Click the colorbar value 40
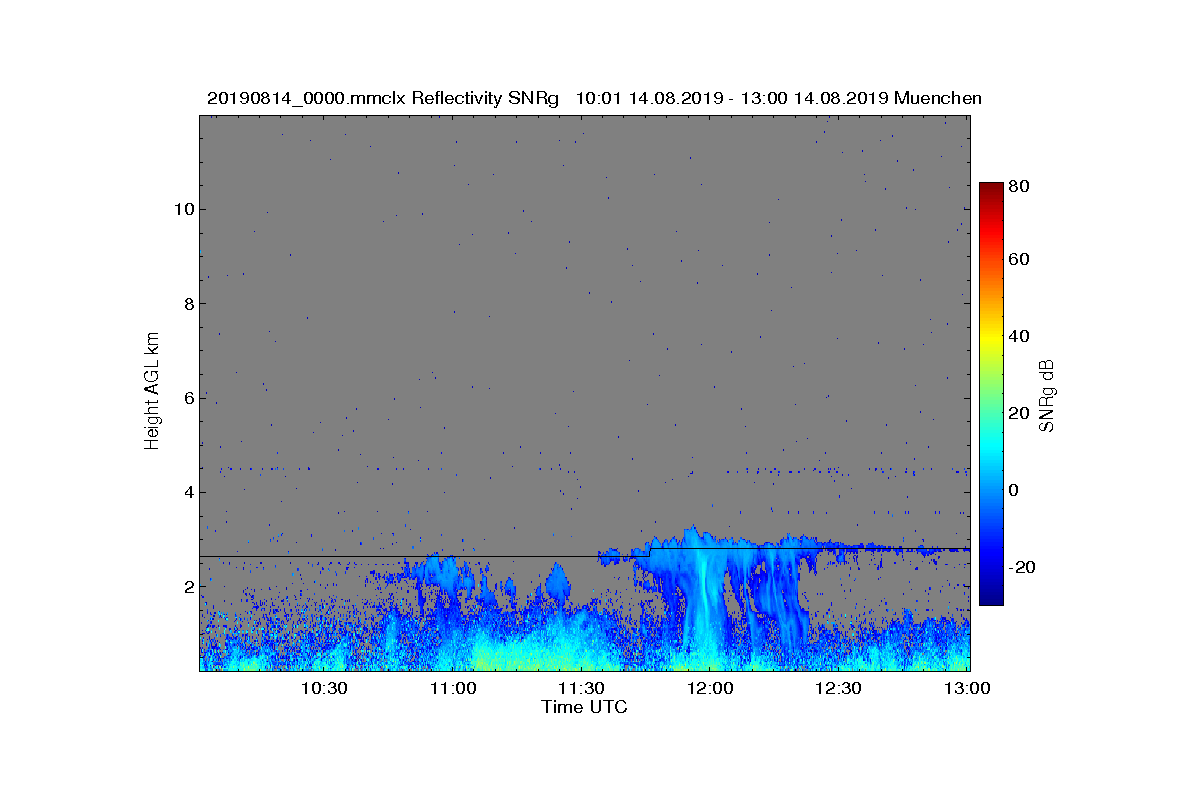Image resolution: width=1200 pixels, height=800 pixels. tap(1020, 336)
